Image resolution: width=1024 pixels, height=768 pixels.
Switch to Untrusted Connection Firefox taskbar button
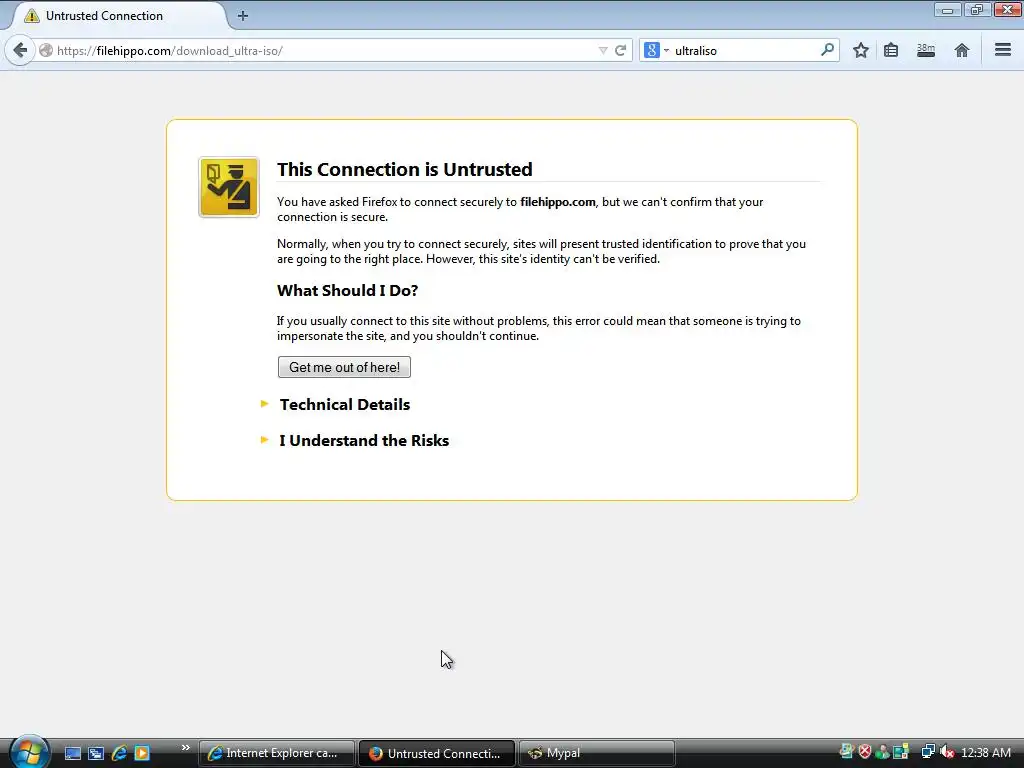[x=437, y=753]
